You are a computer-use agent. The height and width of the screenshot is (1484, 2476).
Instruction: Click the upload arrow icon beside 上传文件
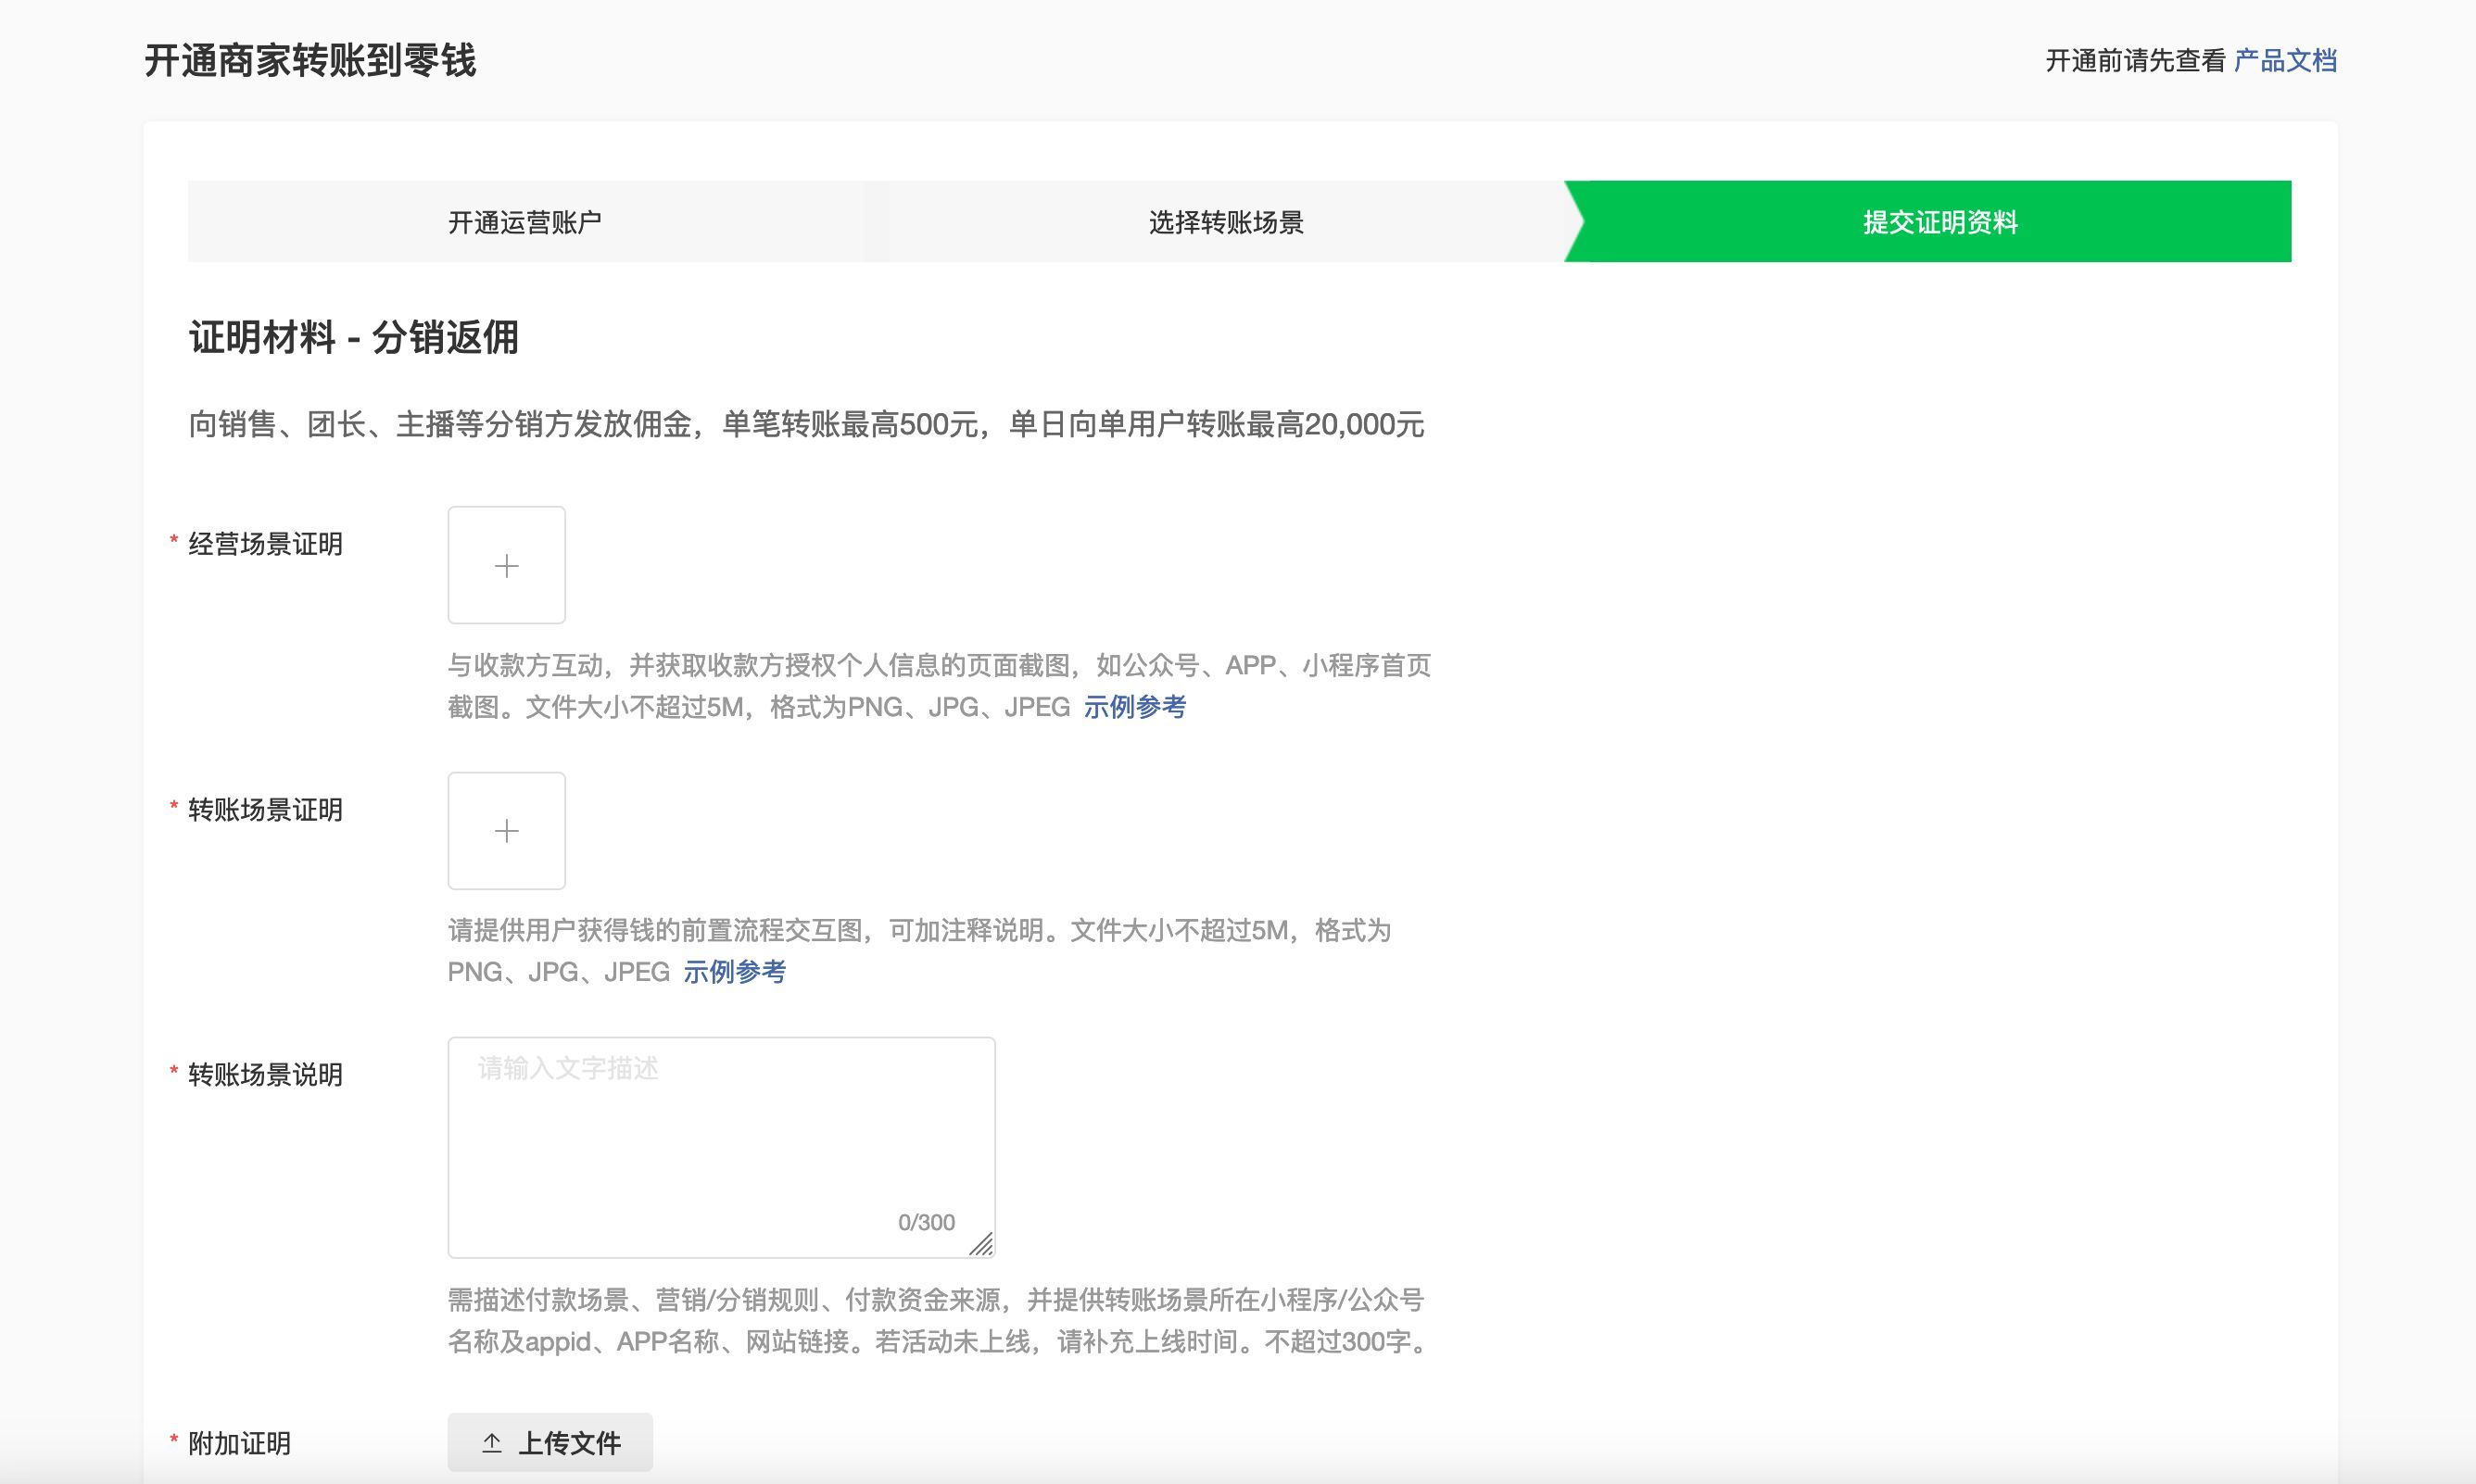492,1443
